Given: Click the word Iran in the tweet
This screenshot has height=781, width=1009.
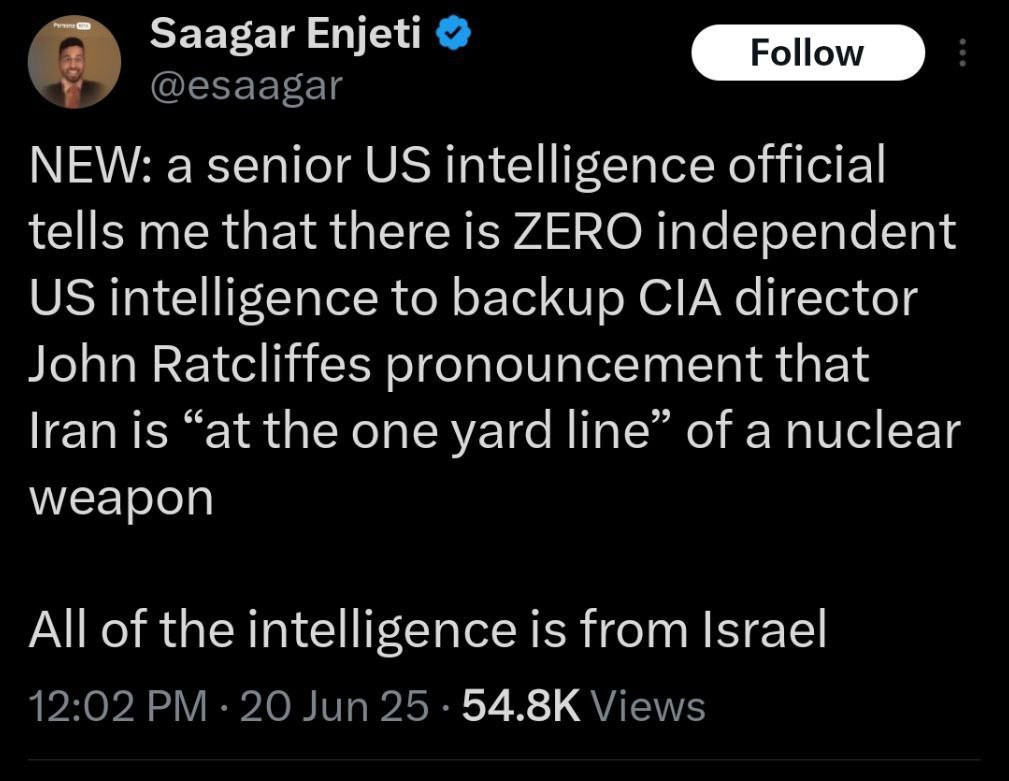Looking at the screenshot, I should click(x=68, y=430).
